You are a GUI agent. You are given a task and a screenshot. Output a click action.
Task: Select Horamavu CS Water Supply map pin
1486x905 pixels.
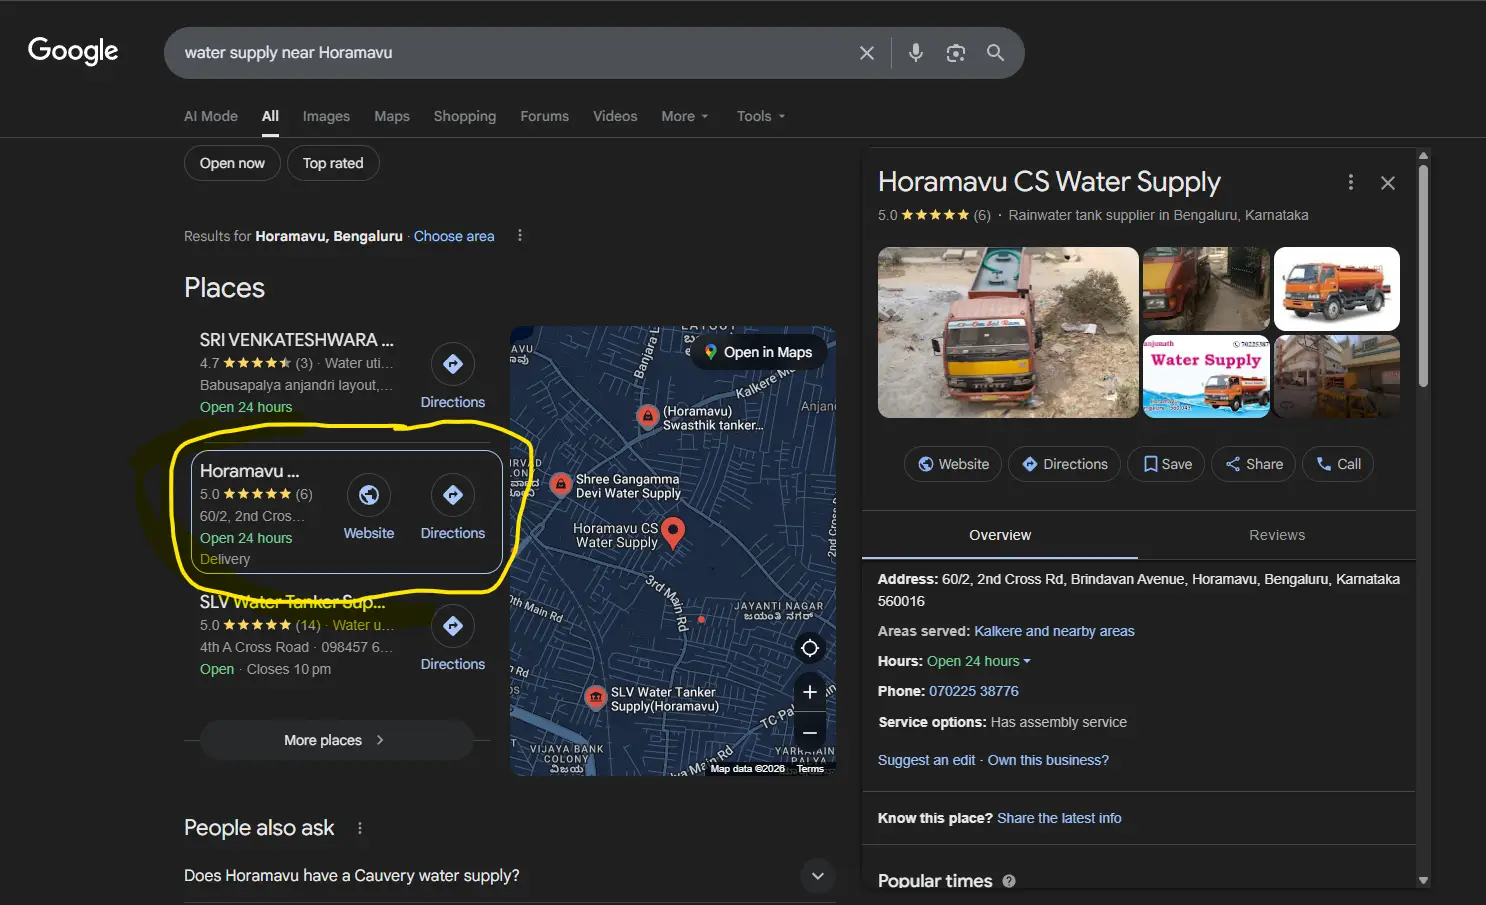[674, 532]
